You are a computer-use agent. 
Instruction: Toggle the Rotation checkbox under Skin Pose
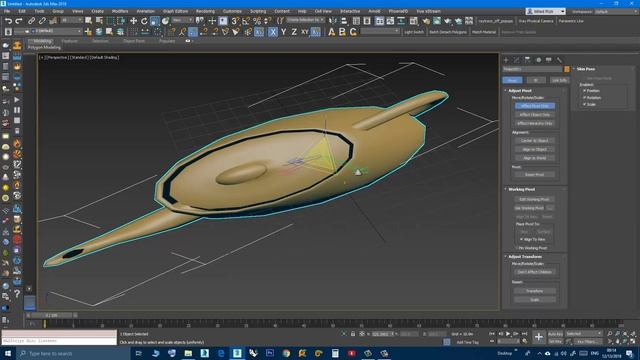click(584, 98)
